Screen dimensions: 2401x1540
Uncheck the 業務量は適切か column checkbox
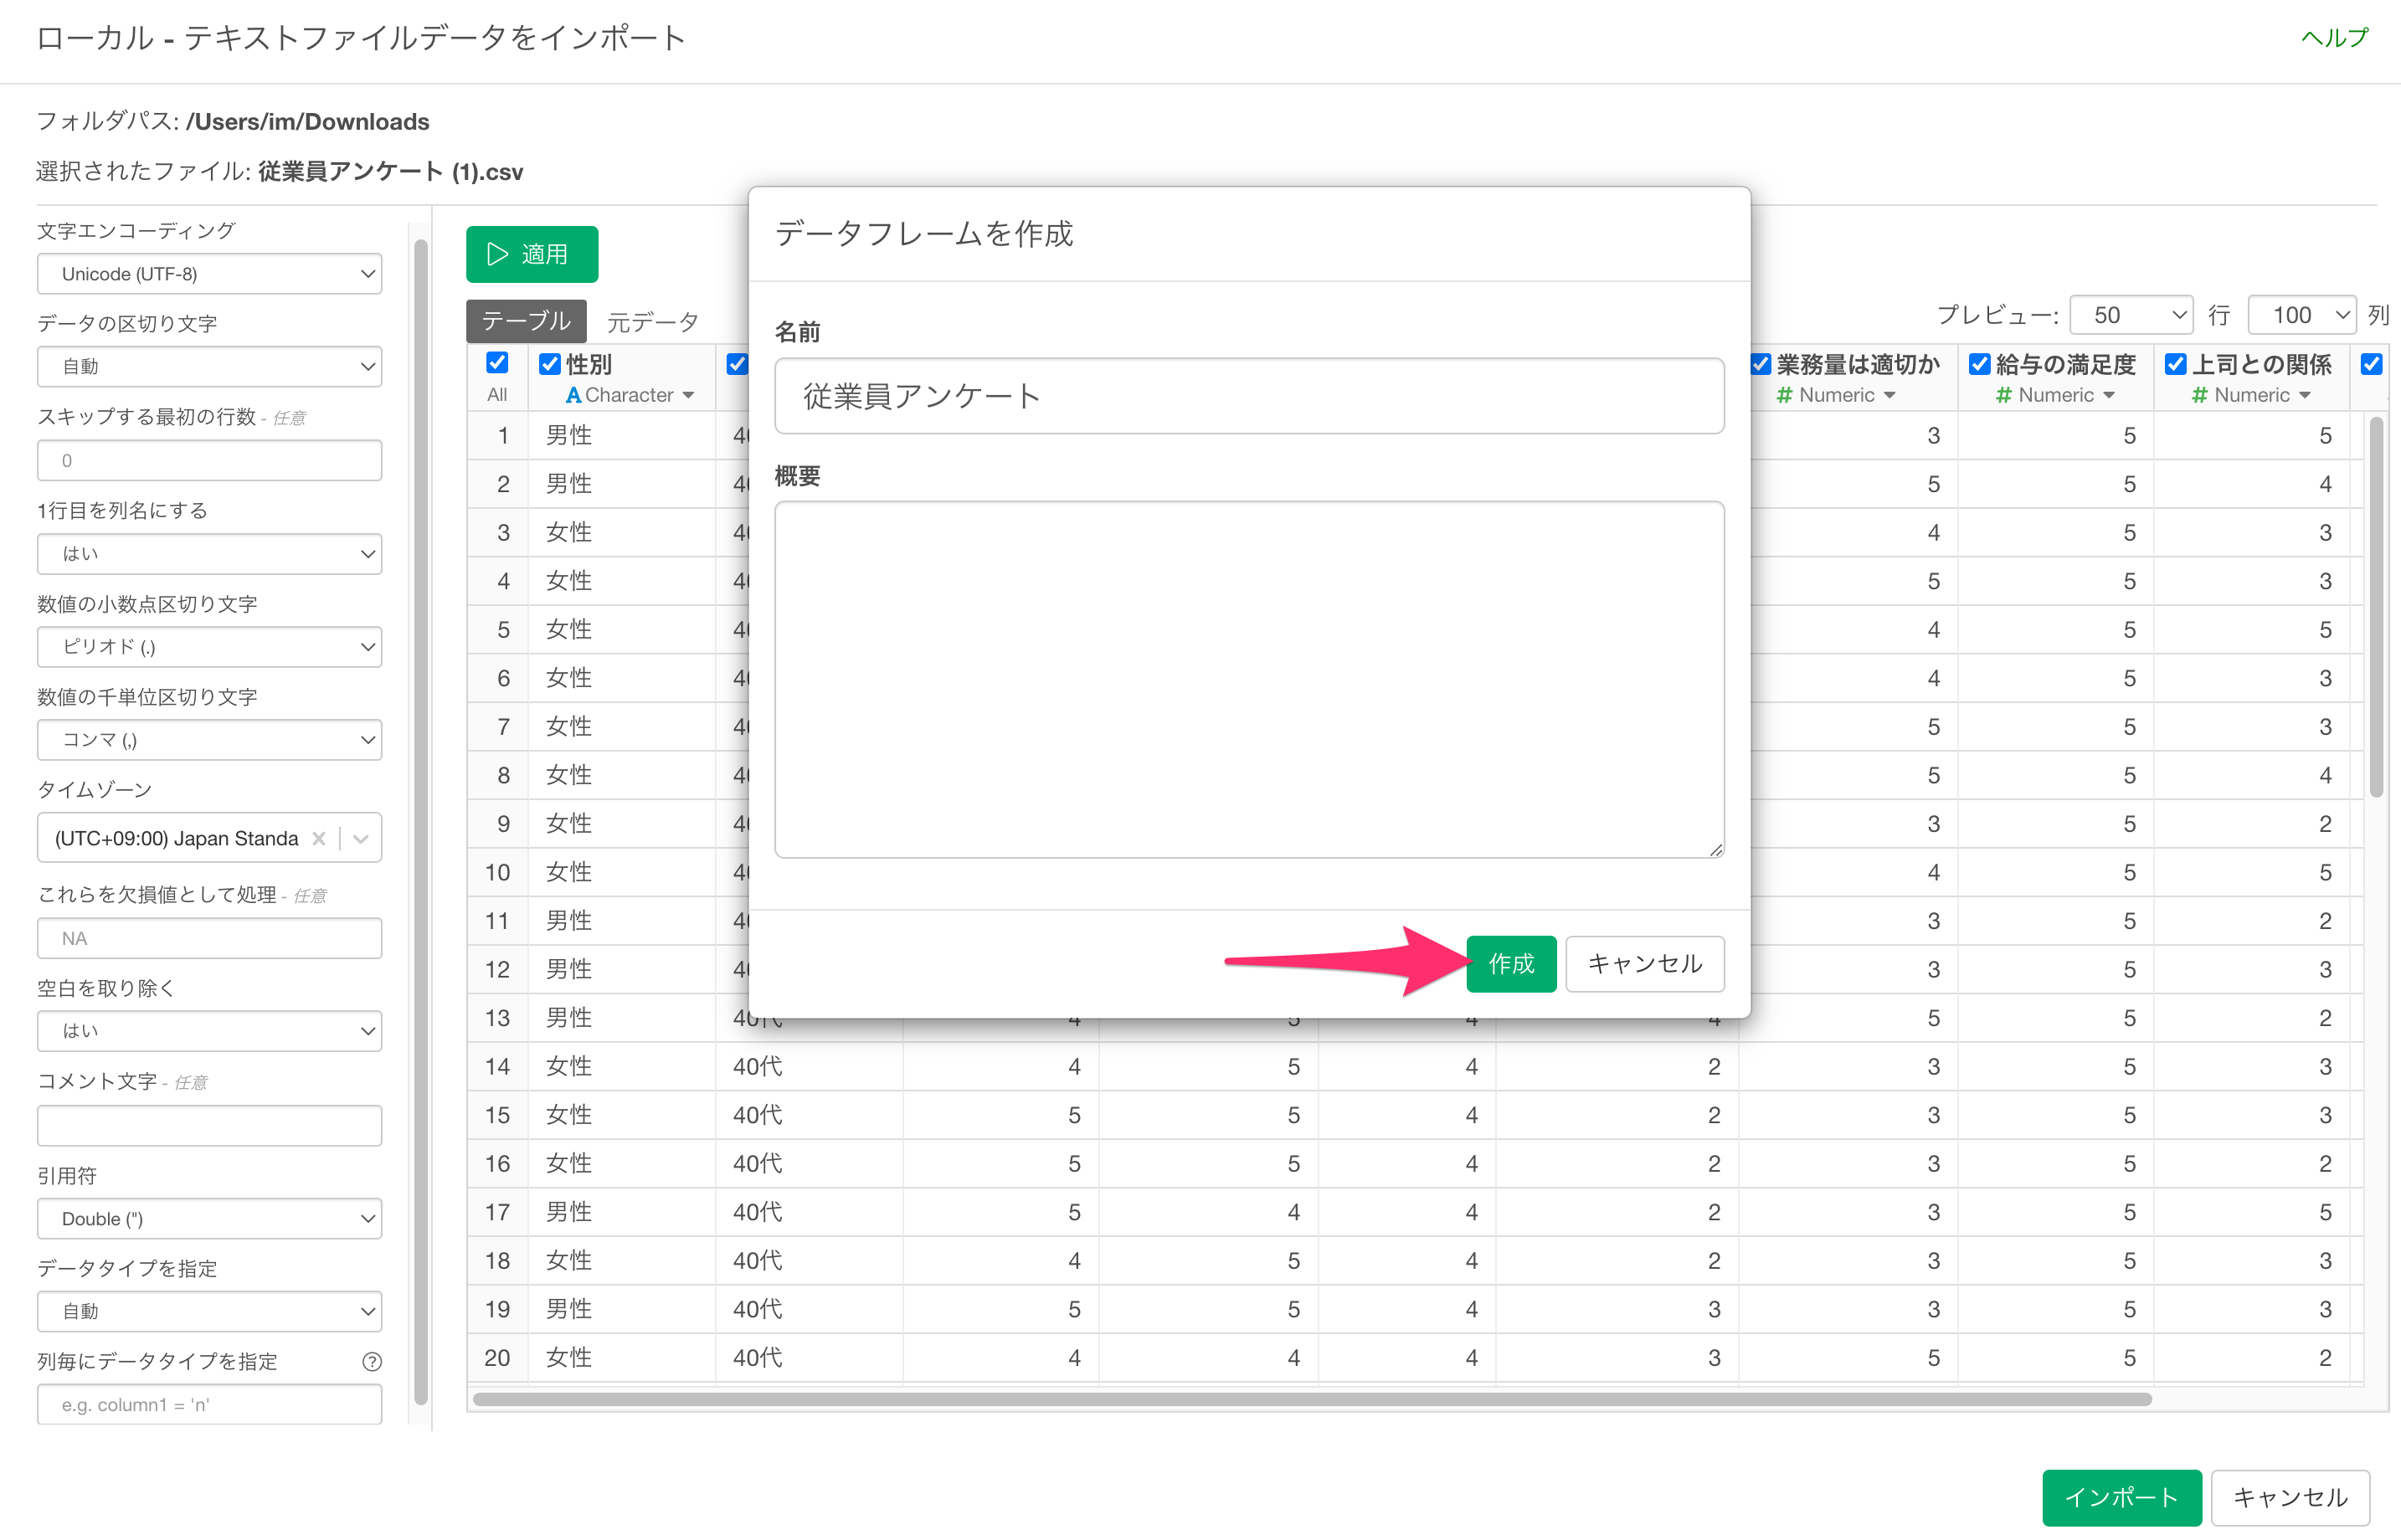[1761, 364]
